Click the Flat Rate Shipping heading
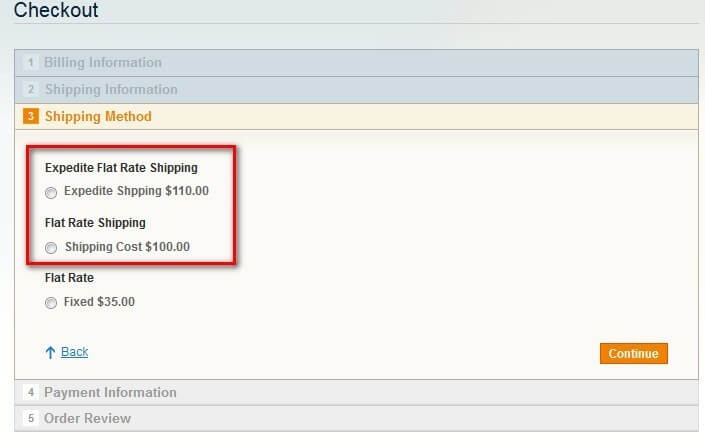Viewport: 705px width, 439px height. click(x=95, y=223)
